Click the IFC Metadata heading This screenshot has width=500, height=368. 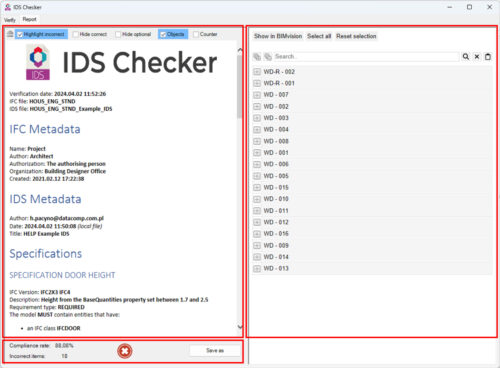[x=45, y=129]
